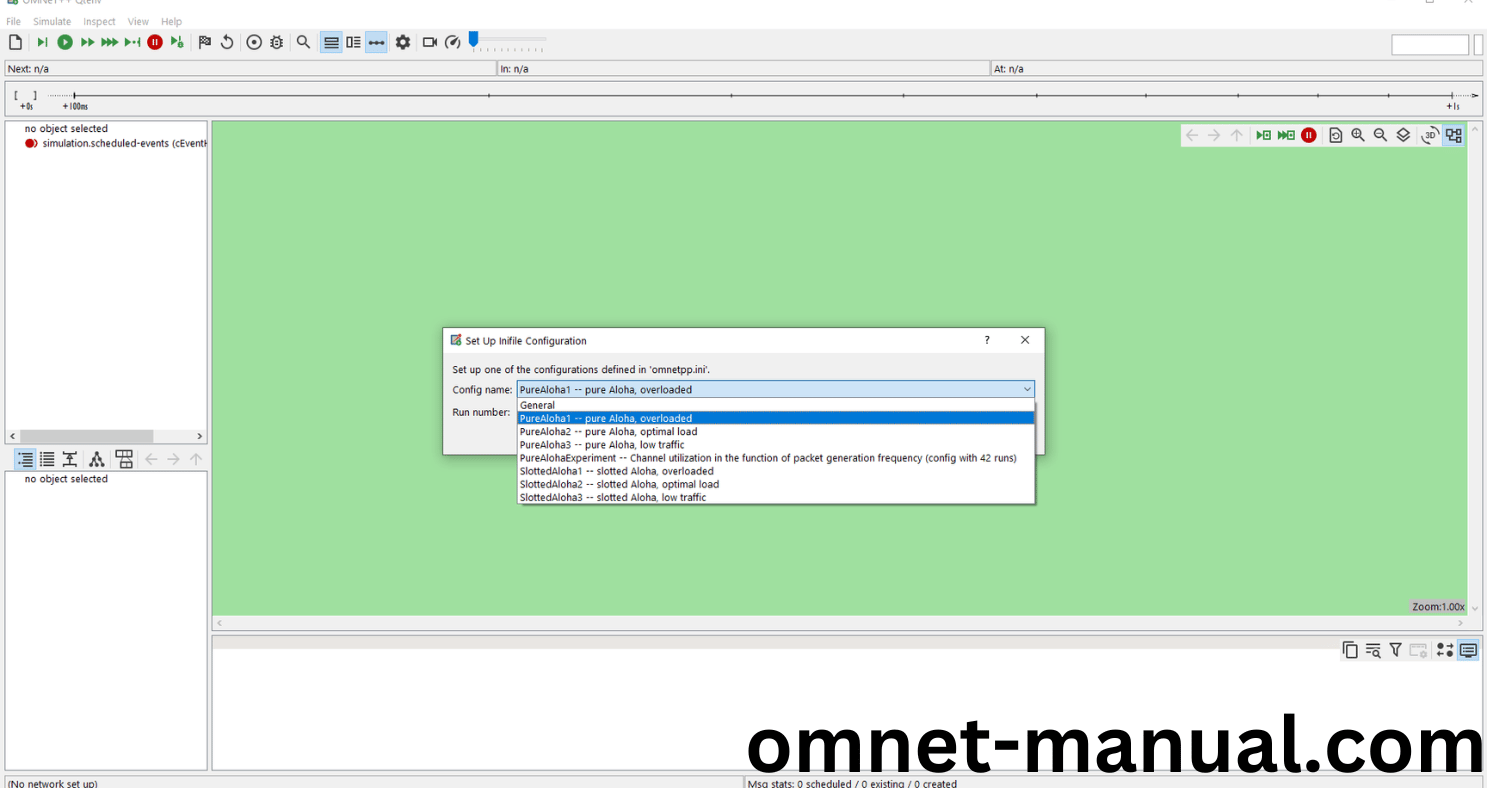Click the canvas Re-layout page-refresh icon
The width and height of the screenshot is (1487, 788).
(x=1335, y=135)
